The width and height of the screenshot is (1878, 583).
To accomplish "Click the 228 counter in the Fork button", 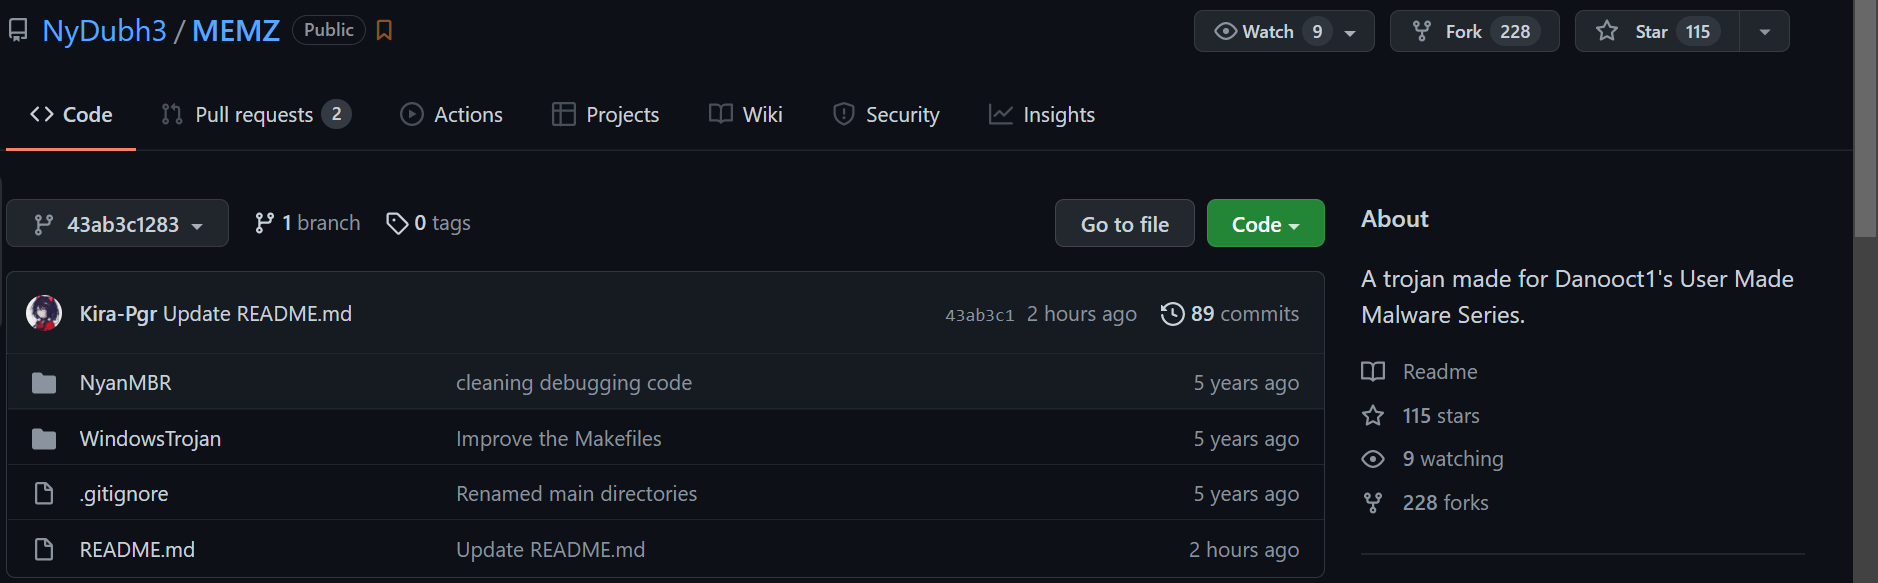I will coord(1515,32).
